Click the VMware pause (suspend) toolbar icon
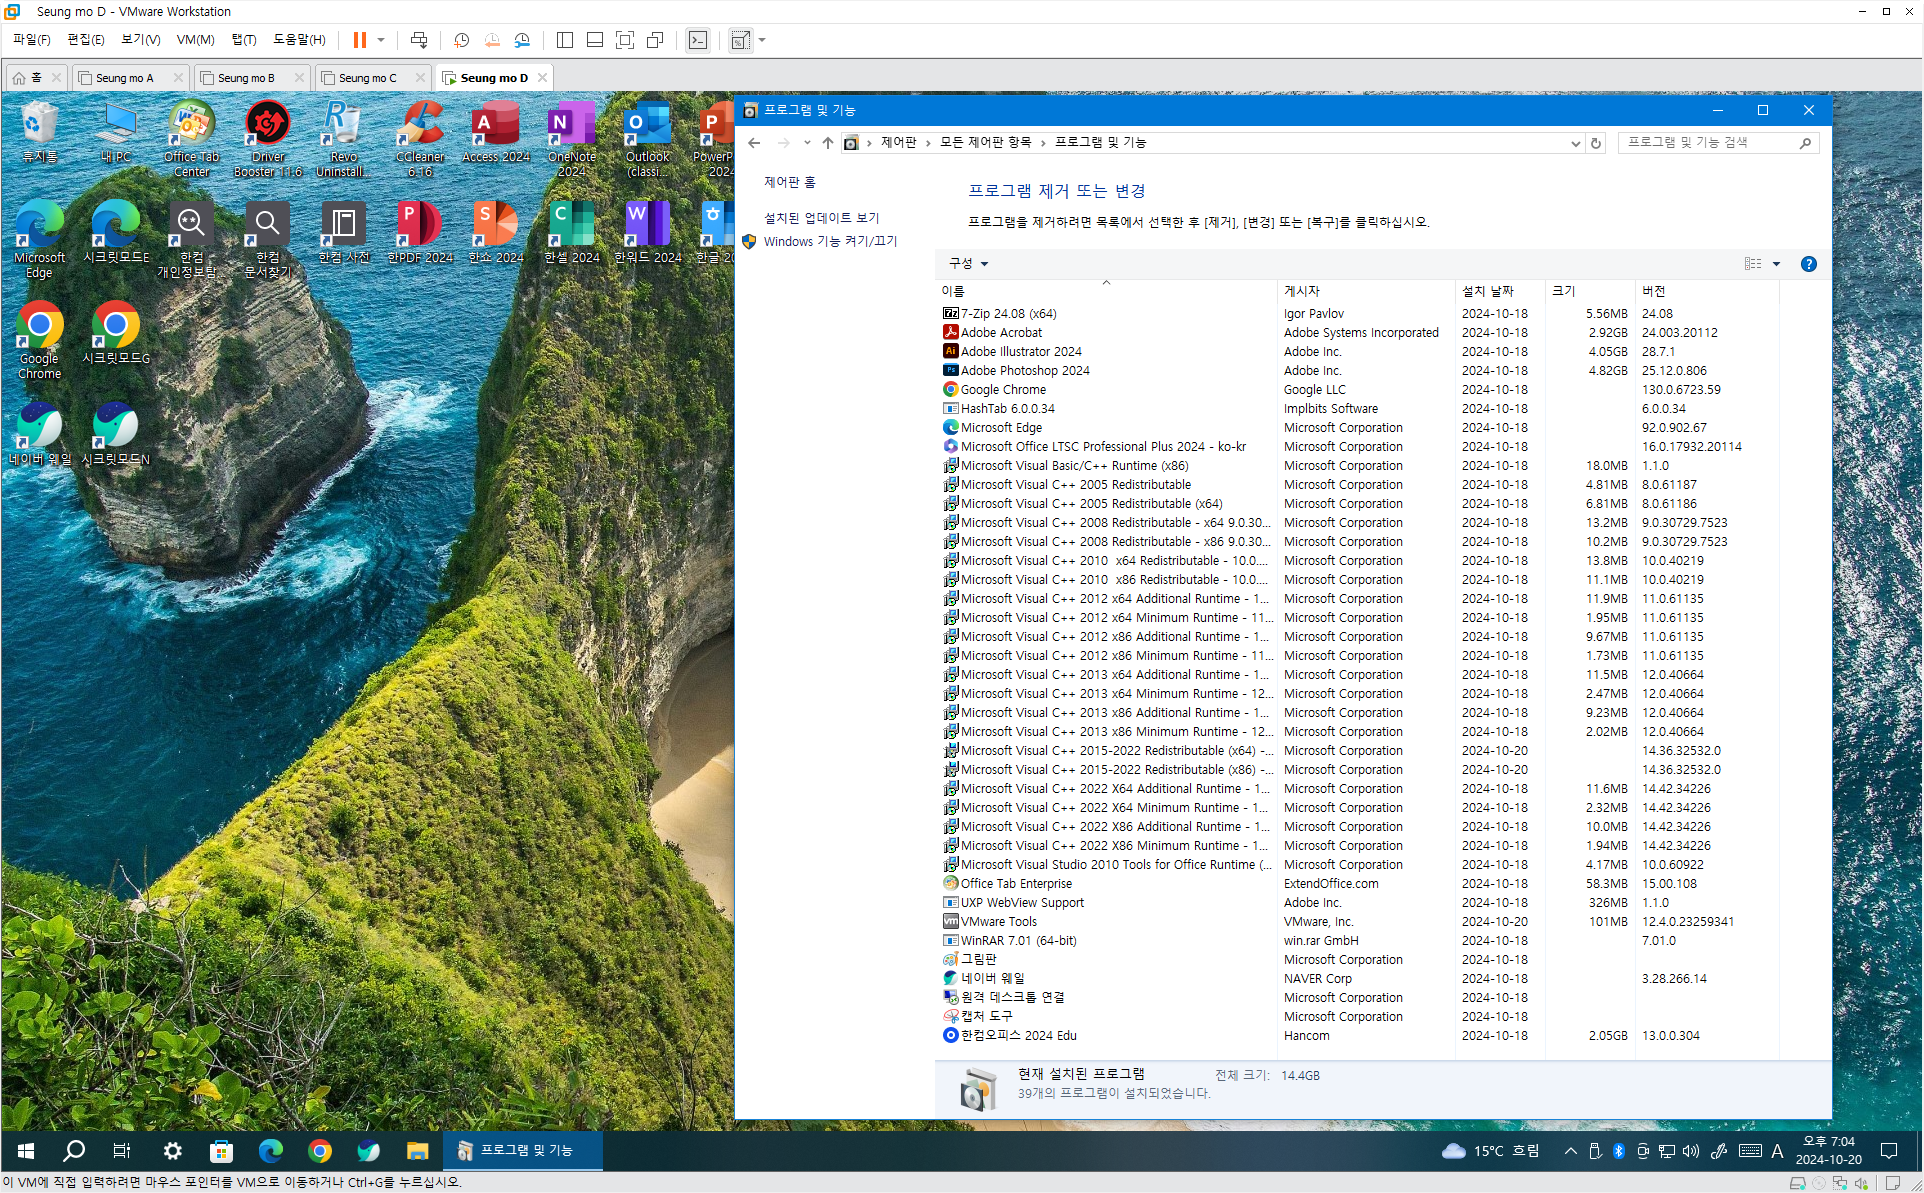This screenshot has height=1193, width=1924. tap(359, 40)
